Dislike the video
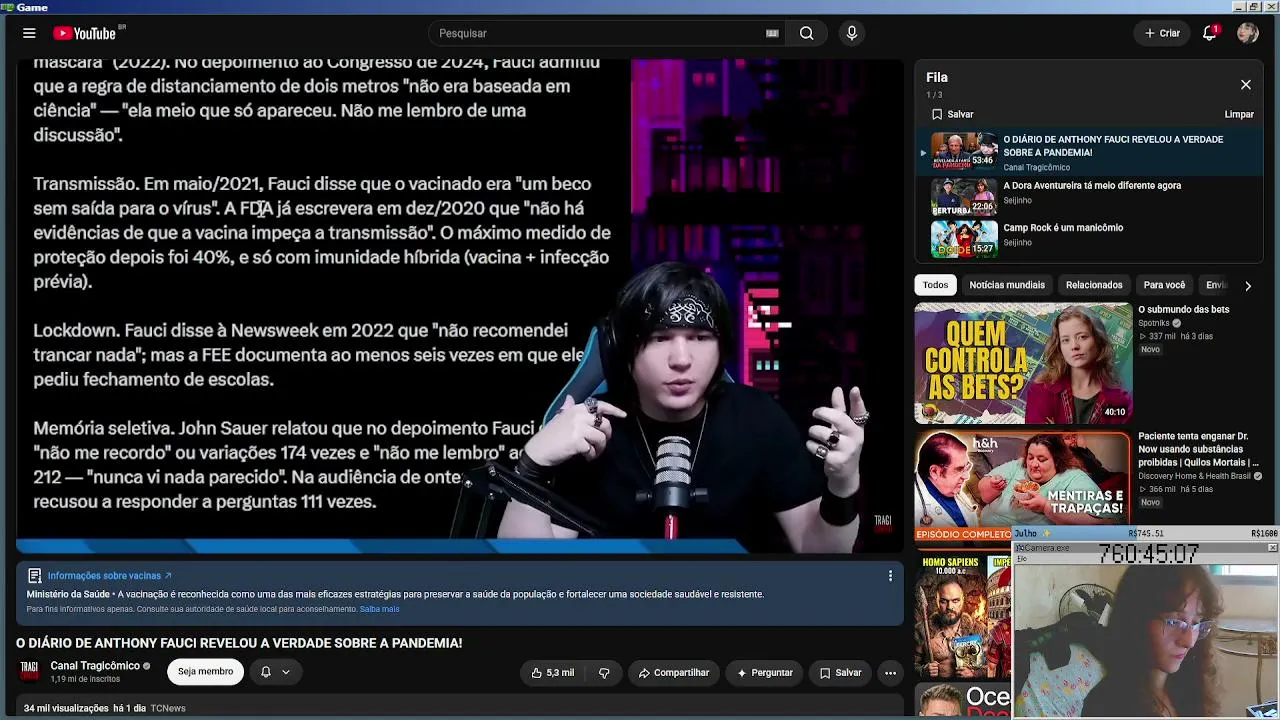Image resolution: width=1280 pixels, height=720 pixels. click(604, 673)
